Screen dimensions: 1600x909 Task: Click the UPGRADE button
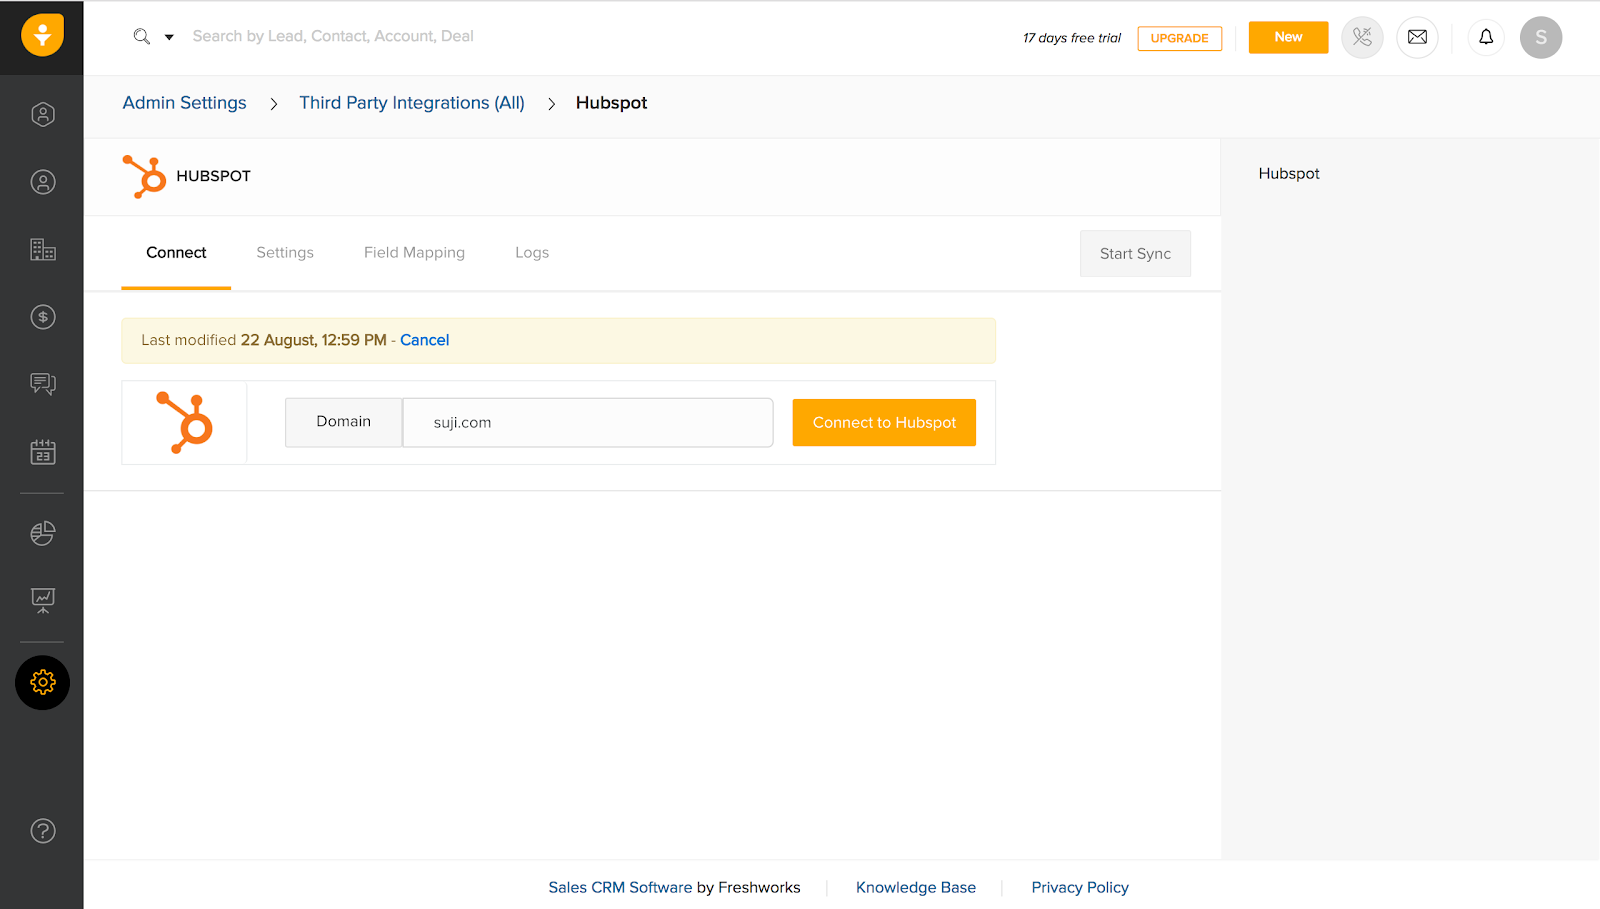pyautogui.click(x=1180, y=38)
